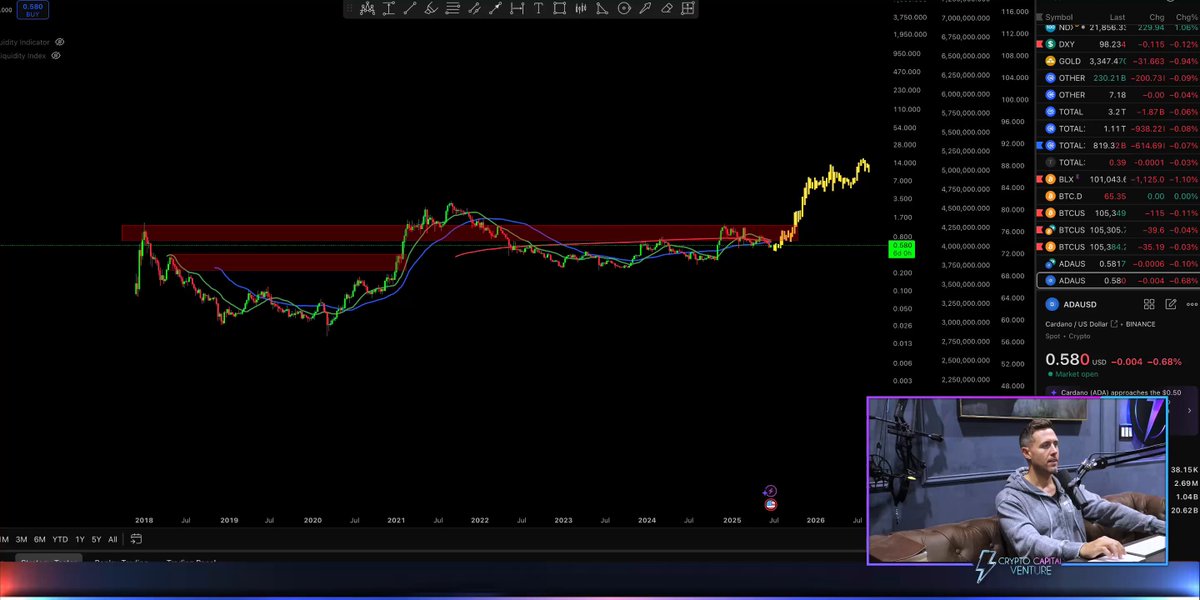Open the grid layout tool

pyautogui.click(x=688, y=8)
